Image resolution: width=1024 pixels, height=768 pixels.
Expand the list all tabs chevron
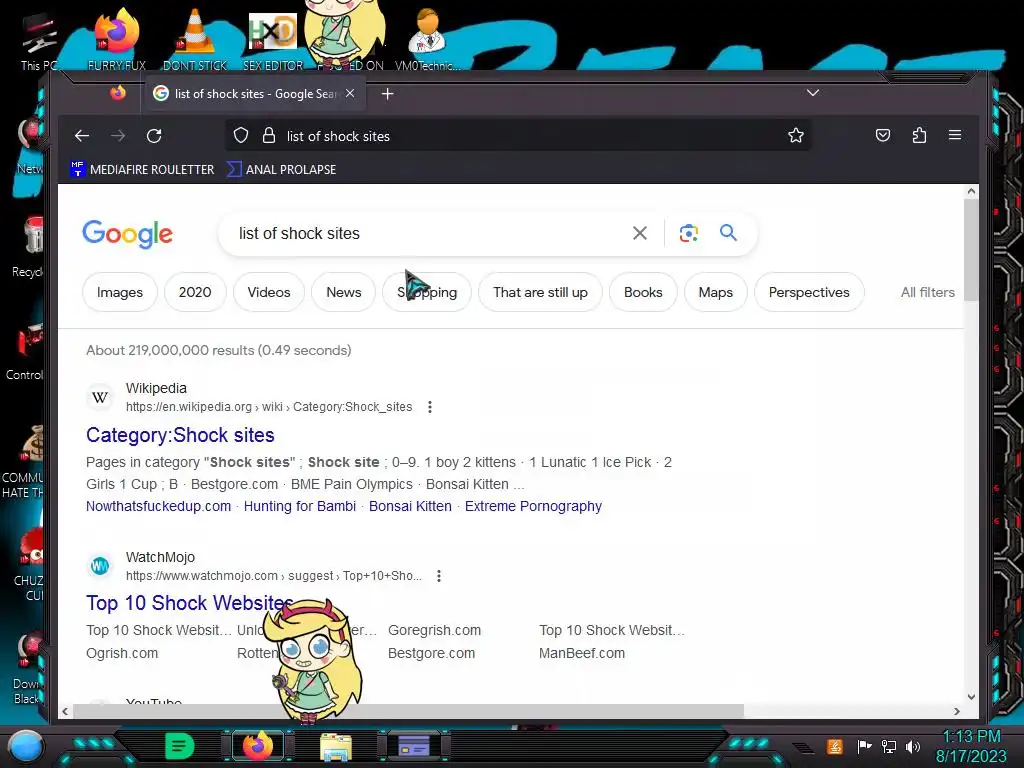pyautogui.click(x=812, y=93)
